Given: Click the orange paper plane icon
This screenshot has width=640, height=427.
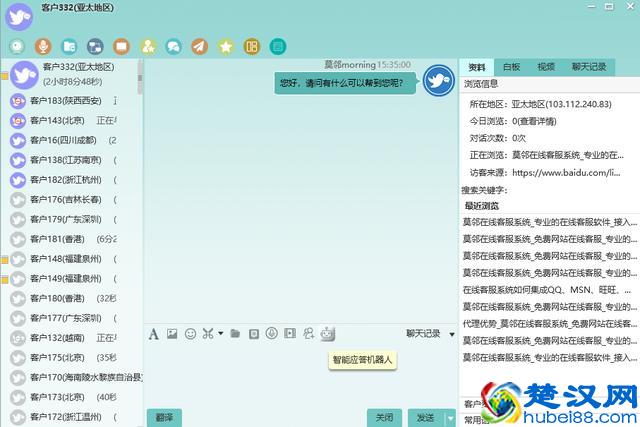Looking at the screenshot, I should [200, 47].
